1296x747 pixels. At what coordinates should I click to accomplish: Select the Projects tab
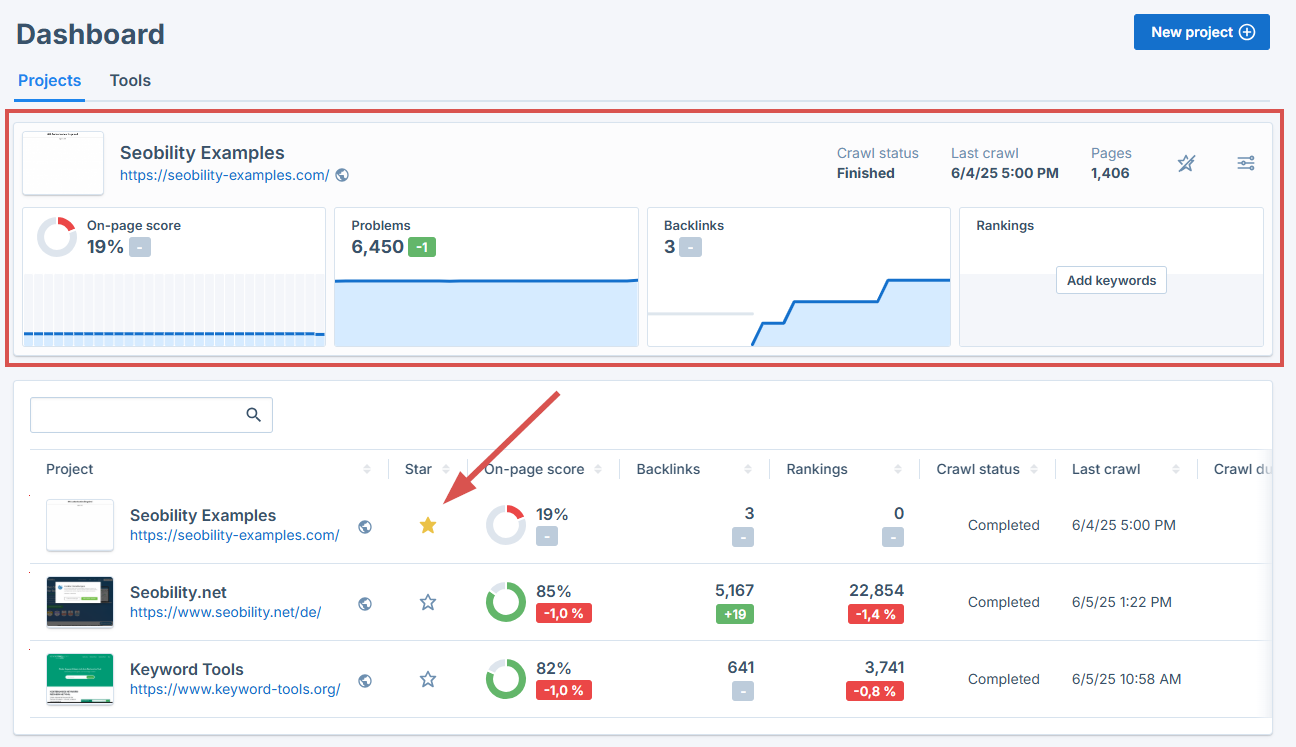tap(50, 81)
